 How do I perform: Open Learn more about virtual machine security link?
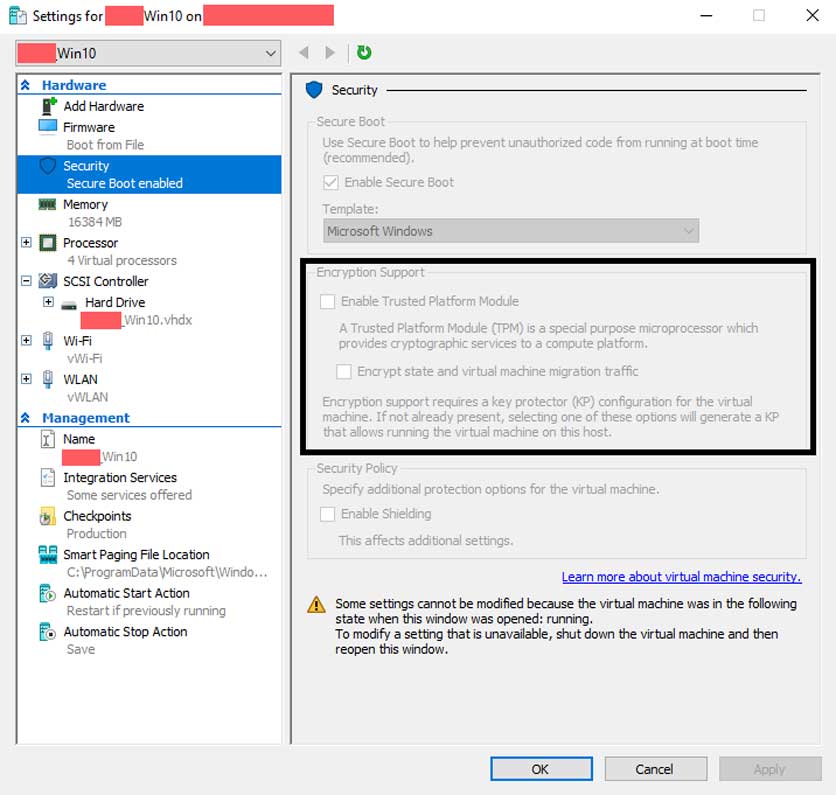click(681, 577)
